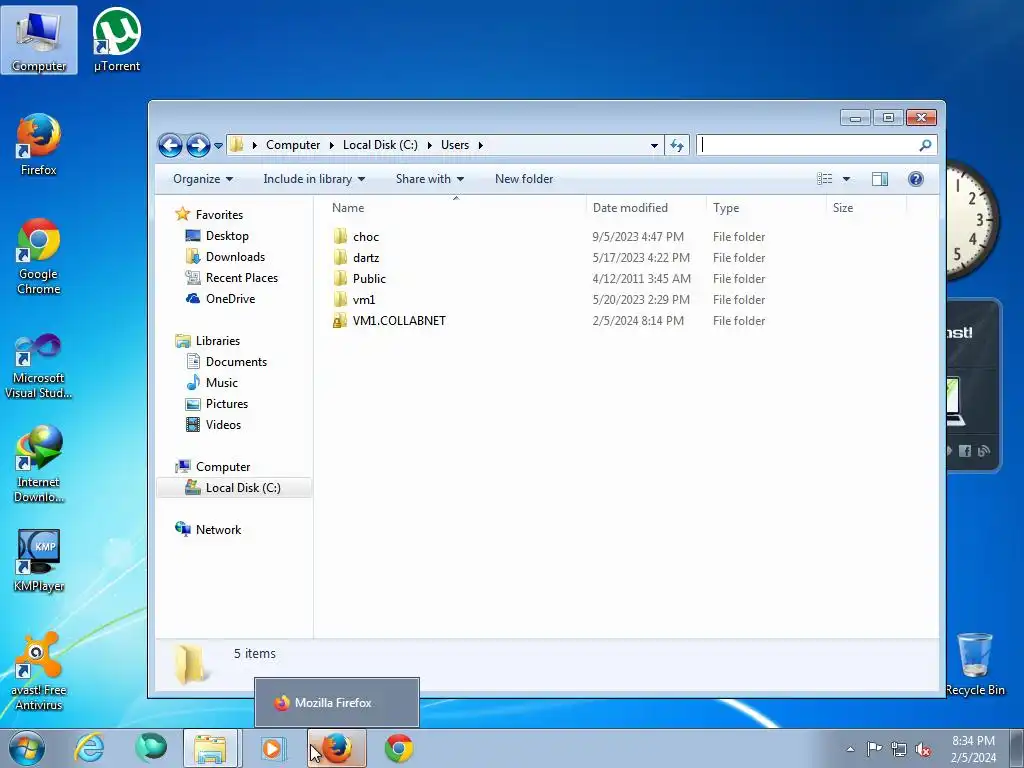Open the Windows Explorer taskbar button
Viewport: 1024px width, 768px height.
point(211,748)
